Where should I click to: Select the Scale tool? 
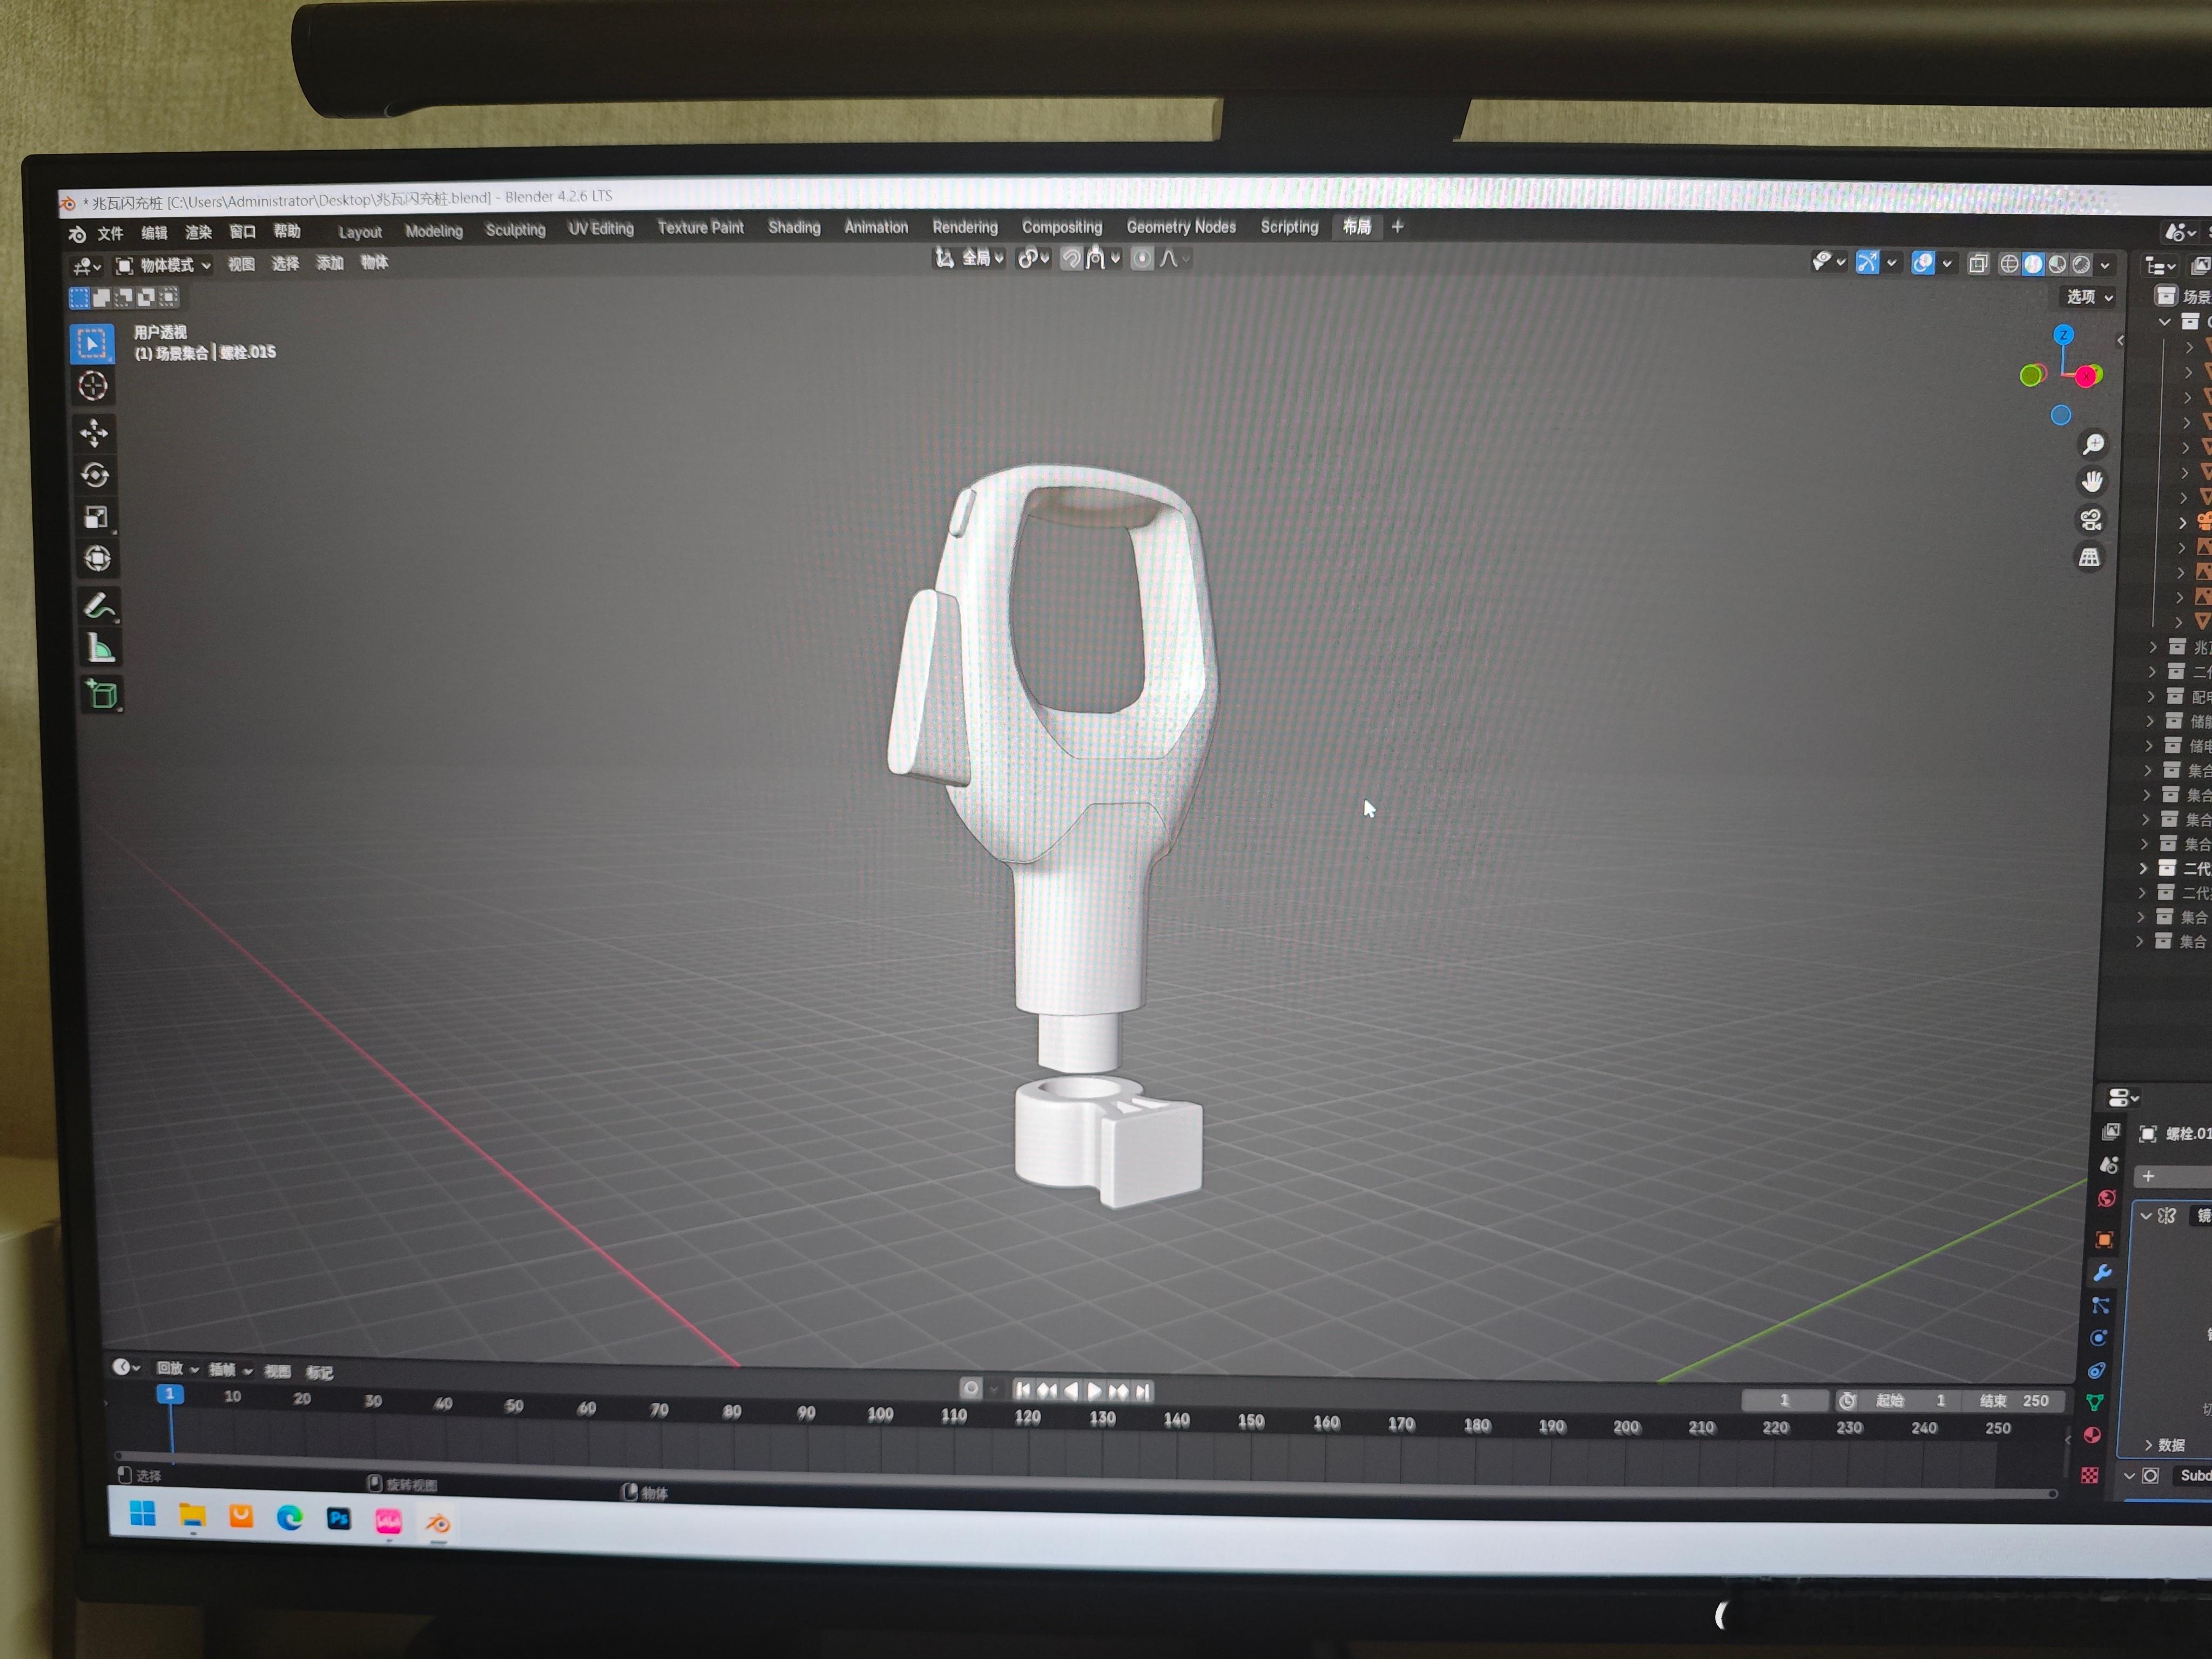coord(96,517)
